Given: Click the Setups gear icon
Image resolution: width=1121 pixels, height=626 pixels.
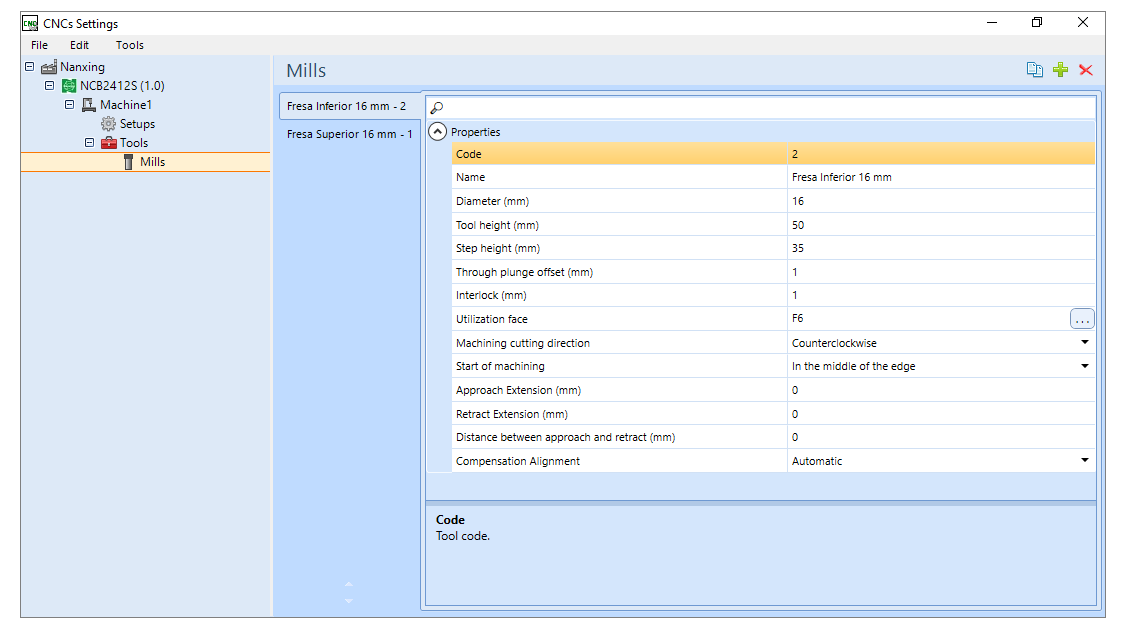Looking at the screenshot, I should pos(108,124).
